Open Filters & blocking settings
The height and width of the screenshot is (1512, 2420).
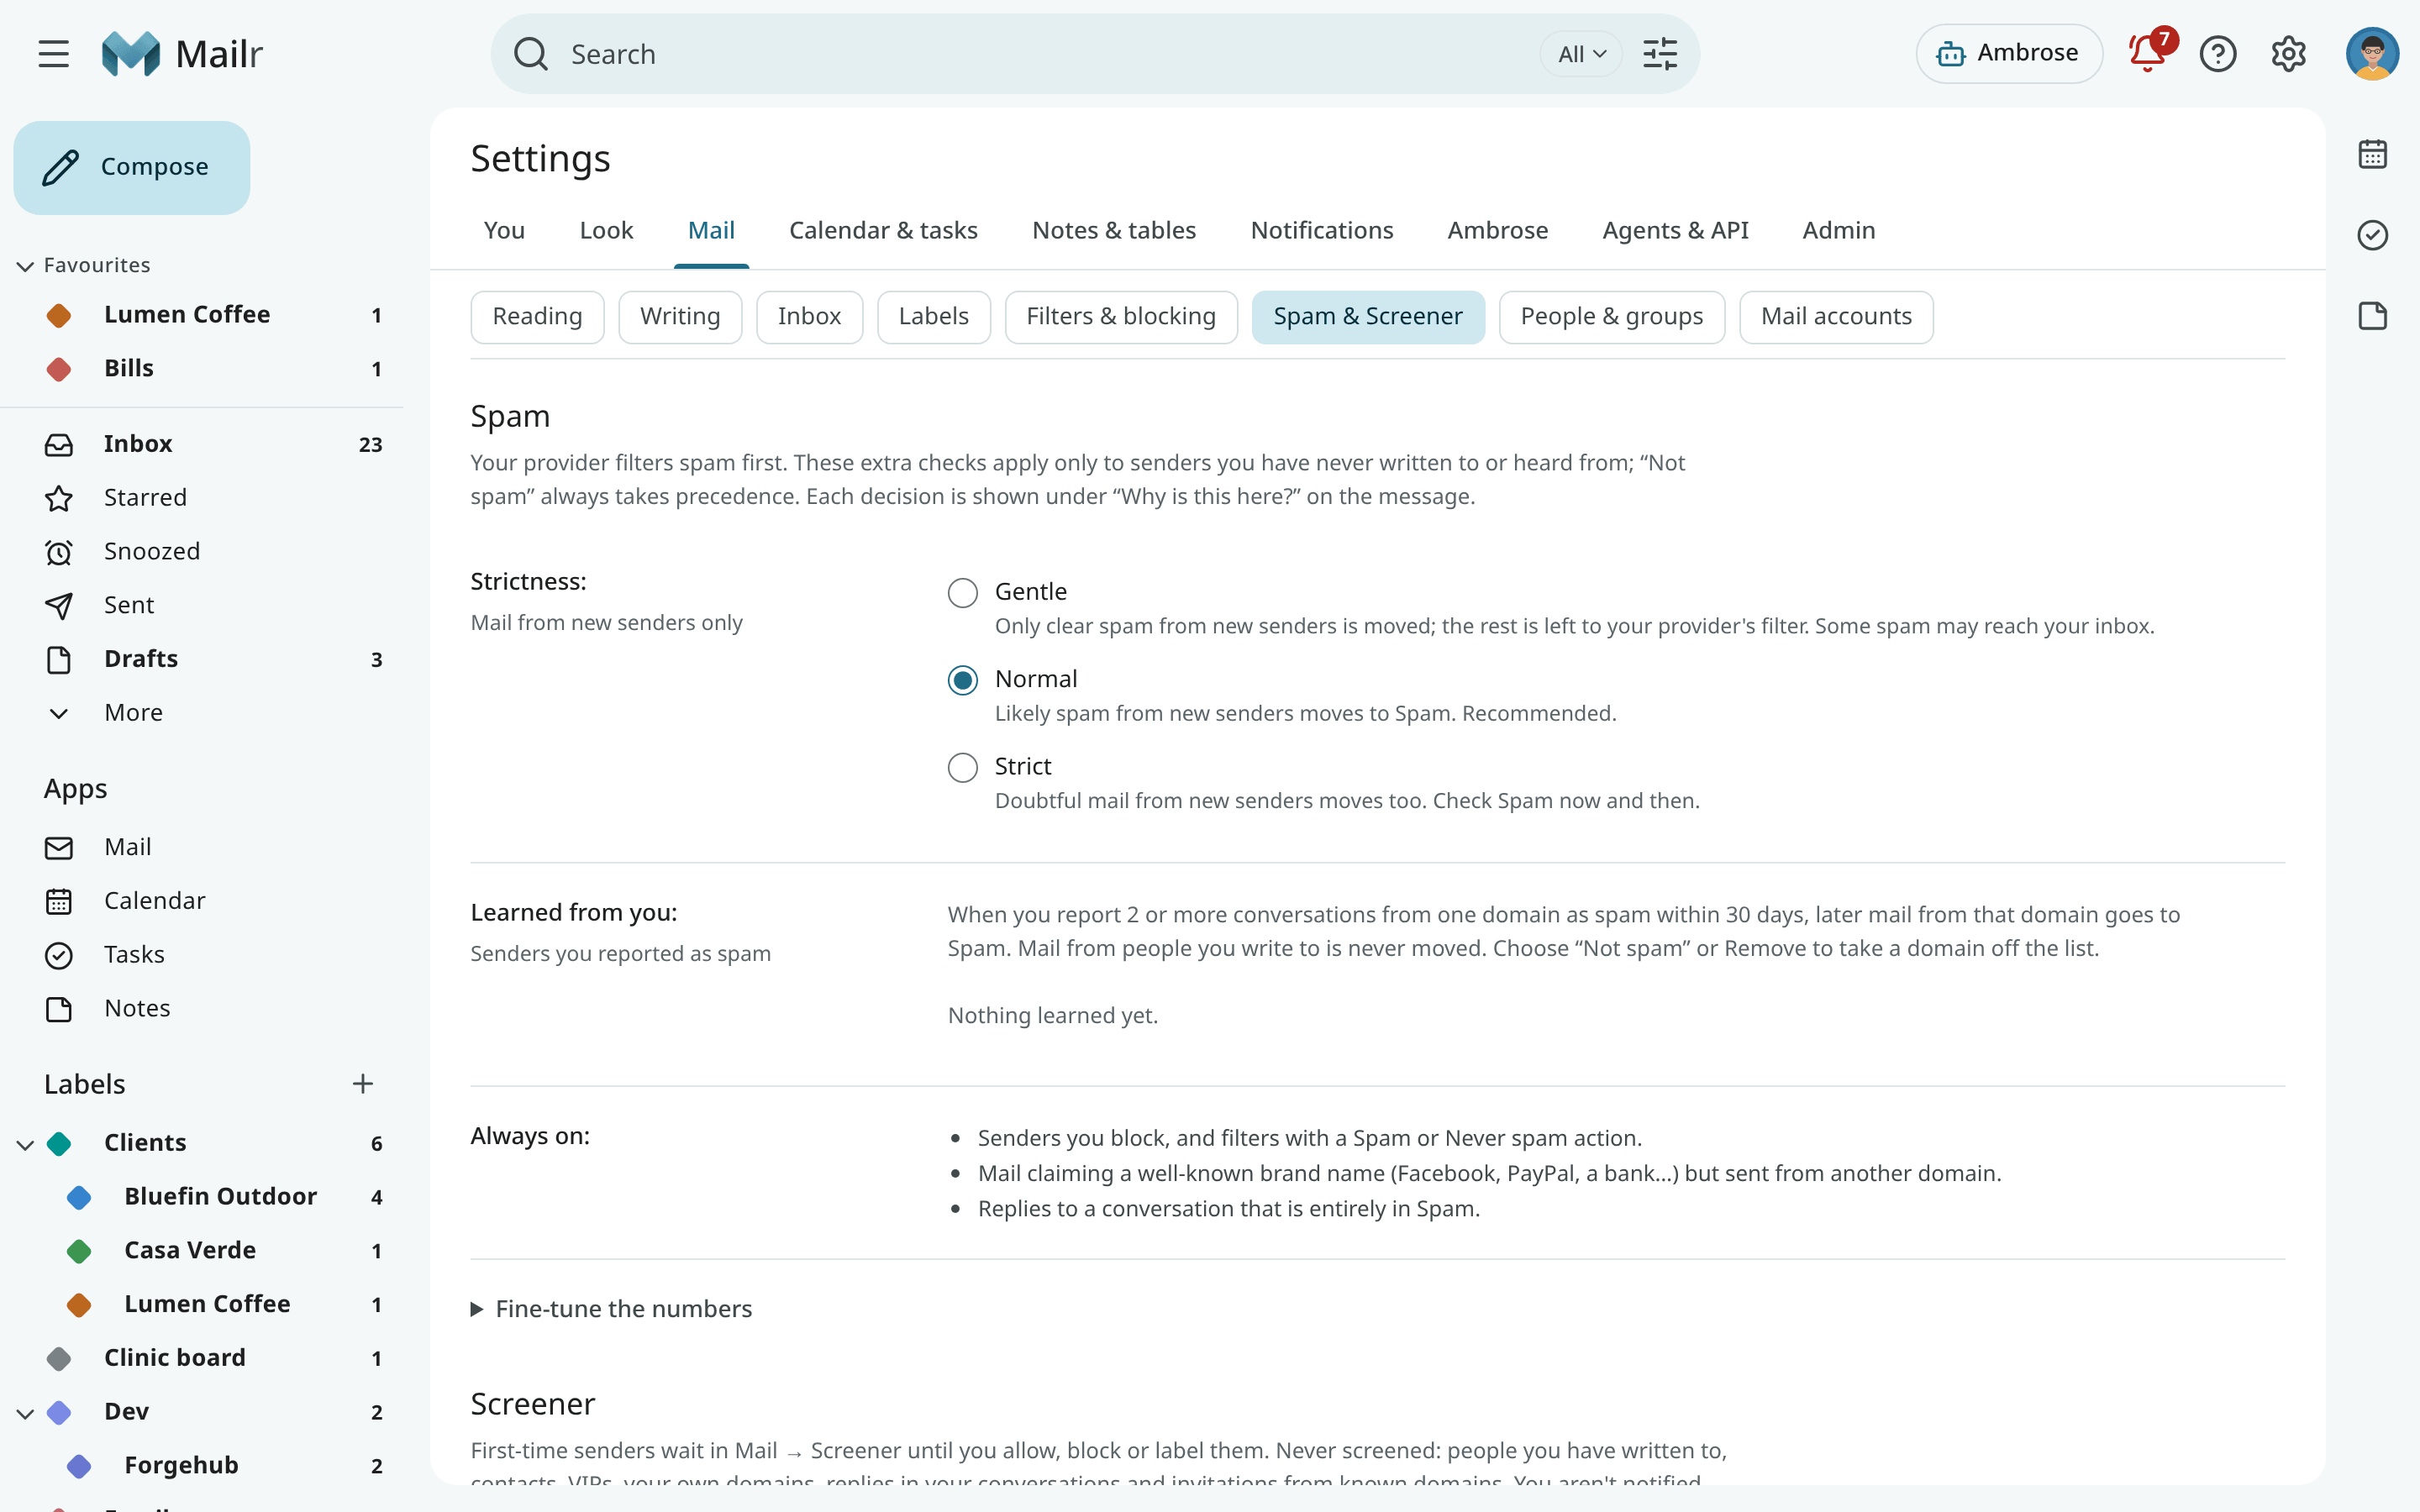click(1120, 317)
